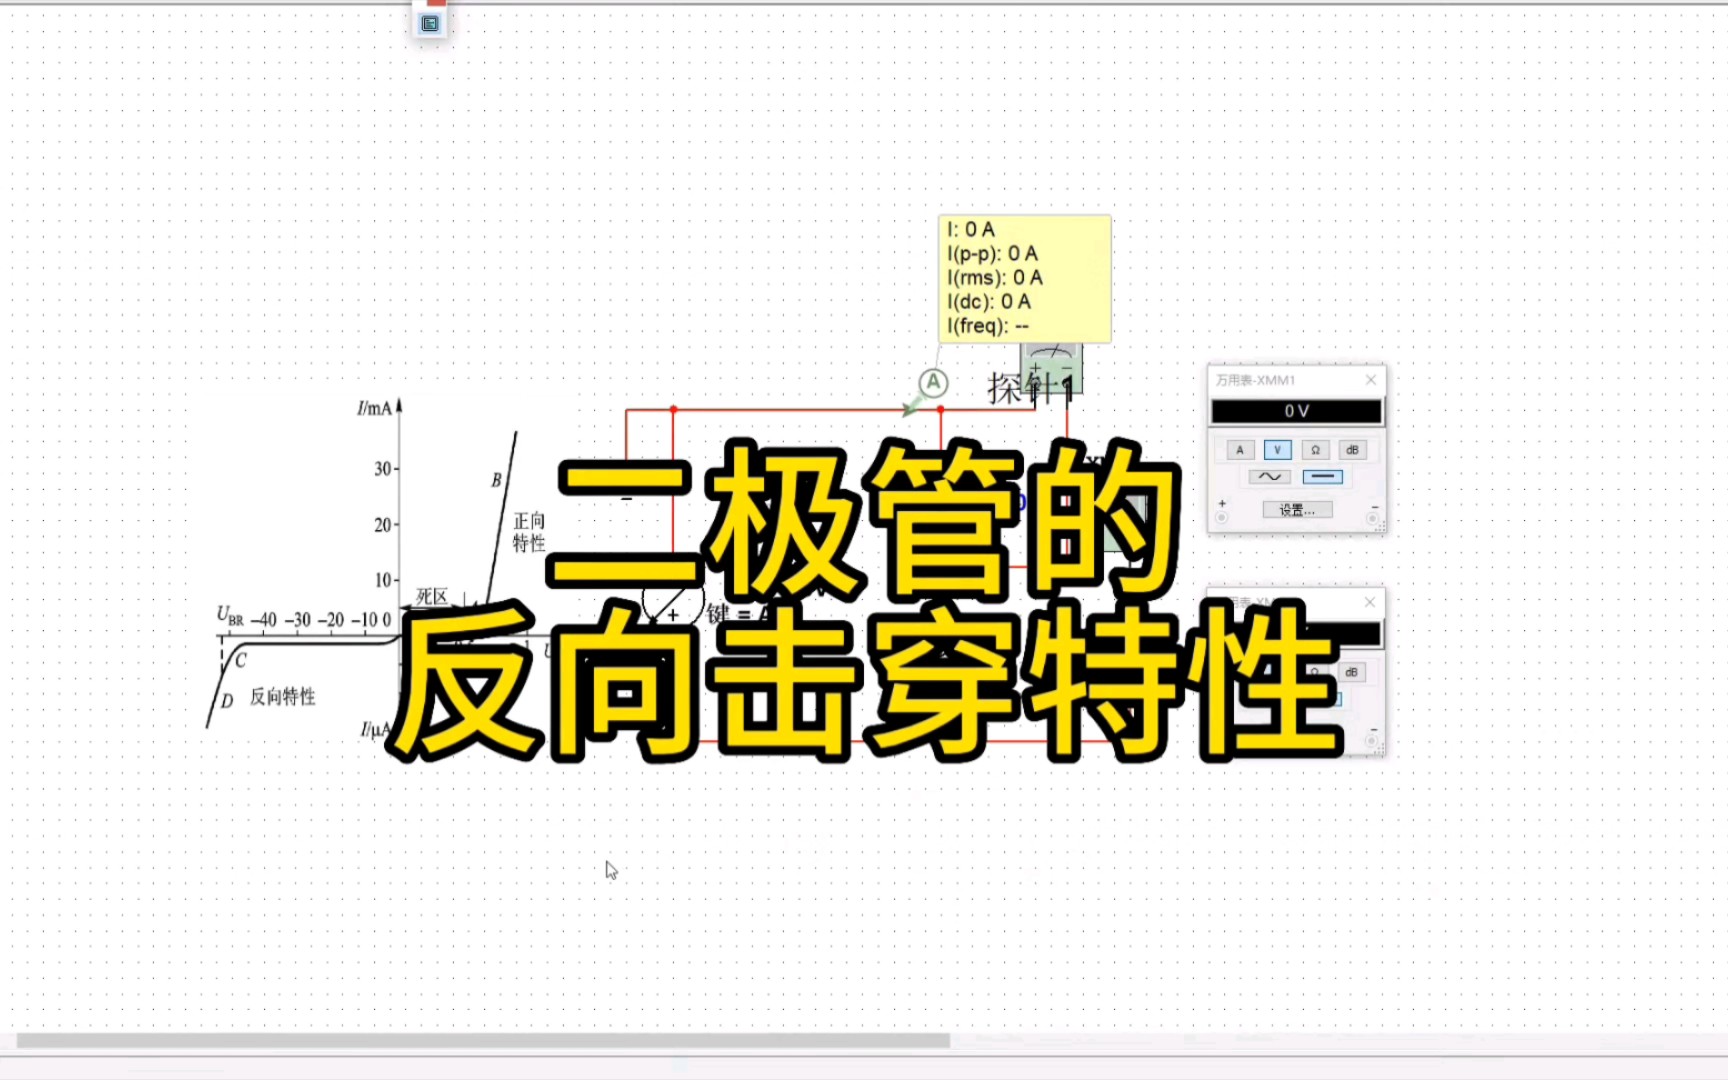Select dB mode on the lower multimeter
The height and width of the screenshot is (1080, 1728).
[1351, 672]
